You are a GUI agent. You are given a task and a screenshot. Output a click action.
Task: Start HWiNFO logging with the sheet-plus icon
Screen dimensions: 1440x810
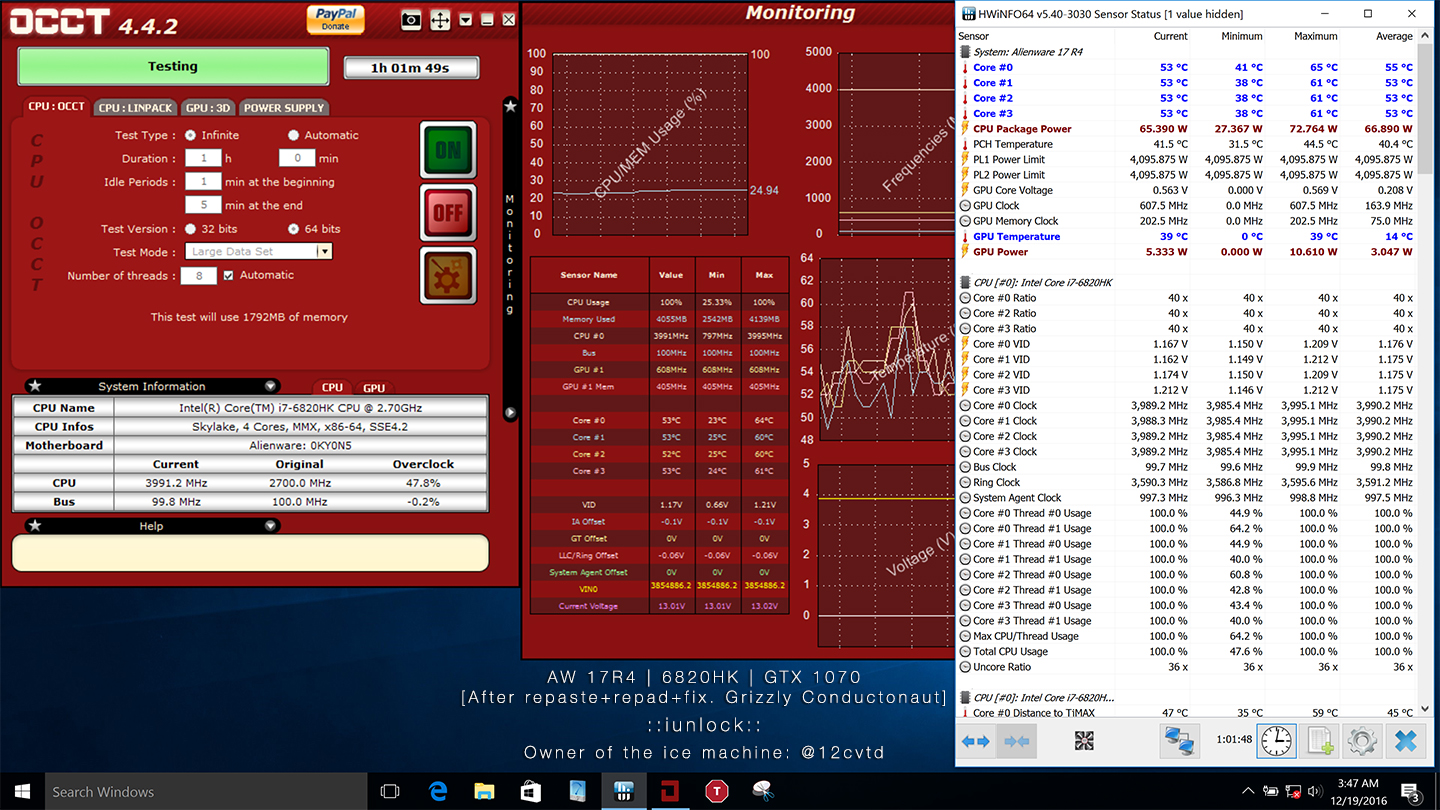[x=1319, y=741]
